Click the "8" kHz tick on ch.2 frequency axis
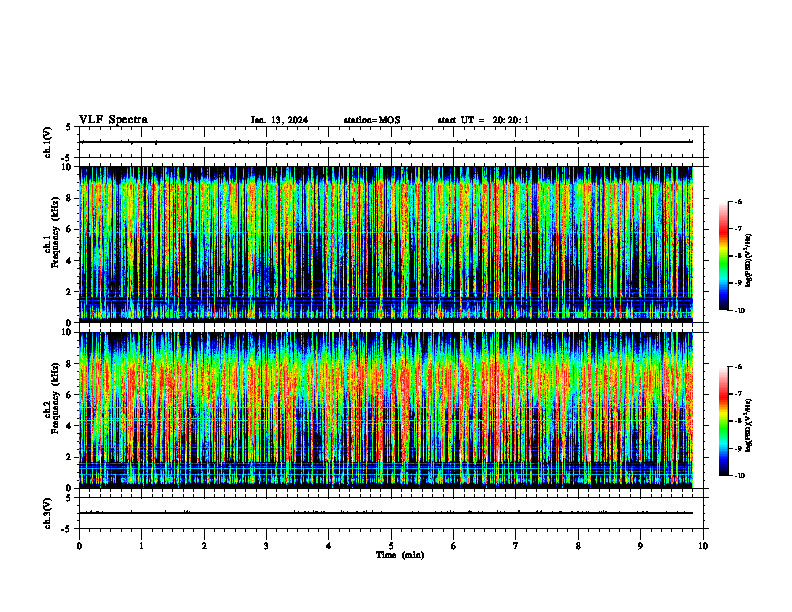 click(x=70, y=364)
